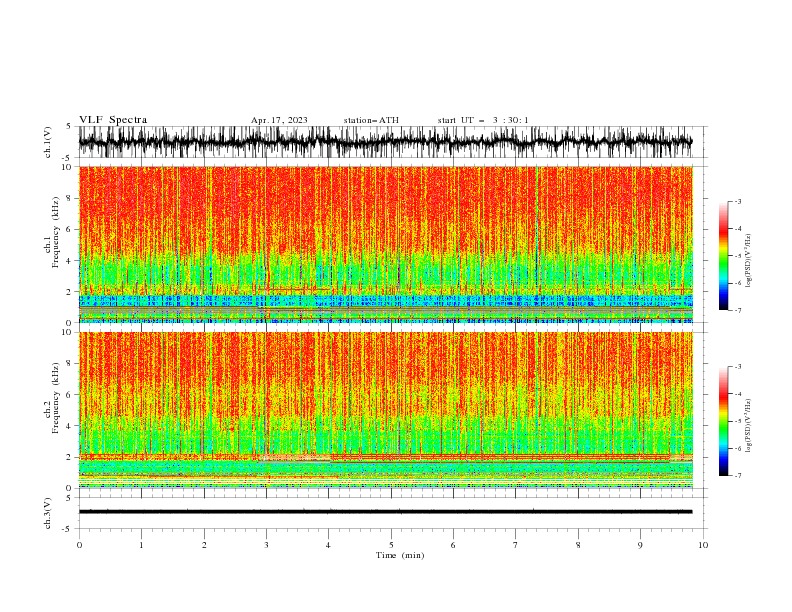This screenshot has width=792, height=612.
Task: Click time axis tick label '3'
Action: [266, 545]
